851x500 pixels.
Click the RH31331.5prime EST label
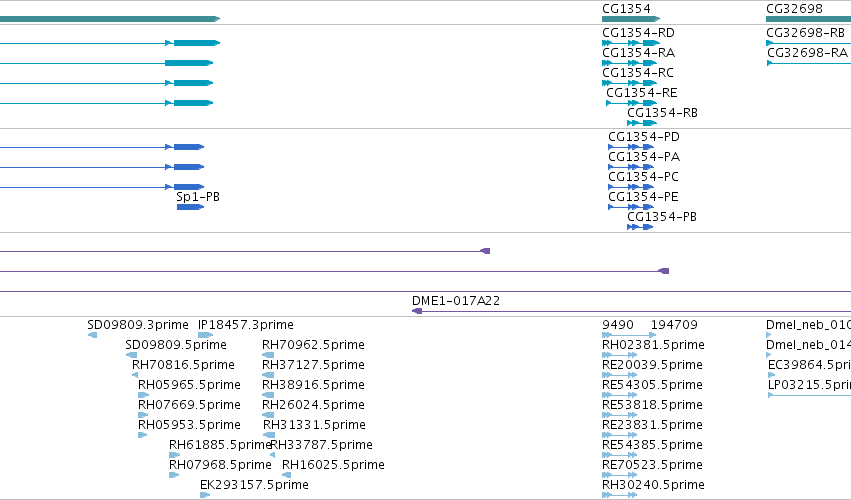(x=314, y=425)
